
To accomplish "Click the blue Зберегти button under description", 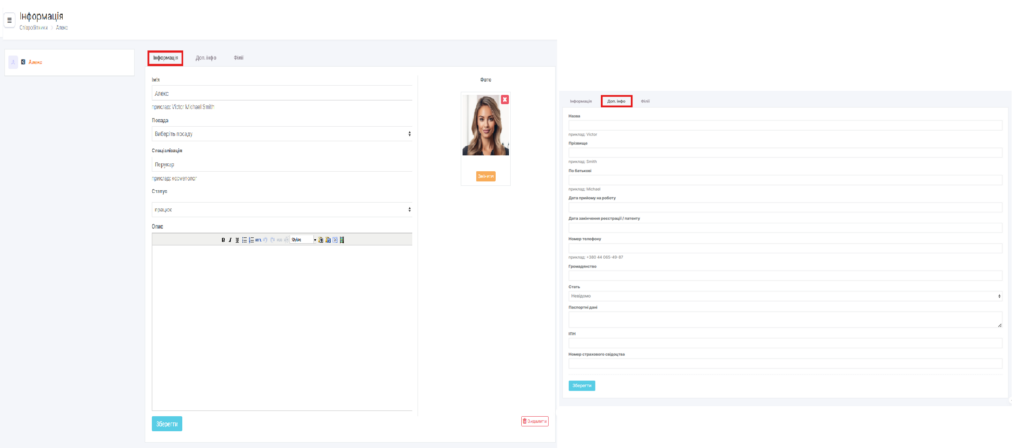I will [x=167, y=423].
